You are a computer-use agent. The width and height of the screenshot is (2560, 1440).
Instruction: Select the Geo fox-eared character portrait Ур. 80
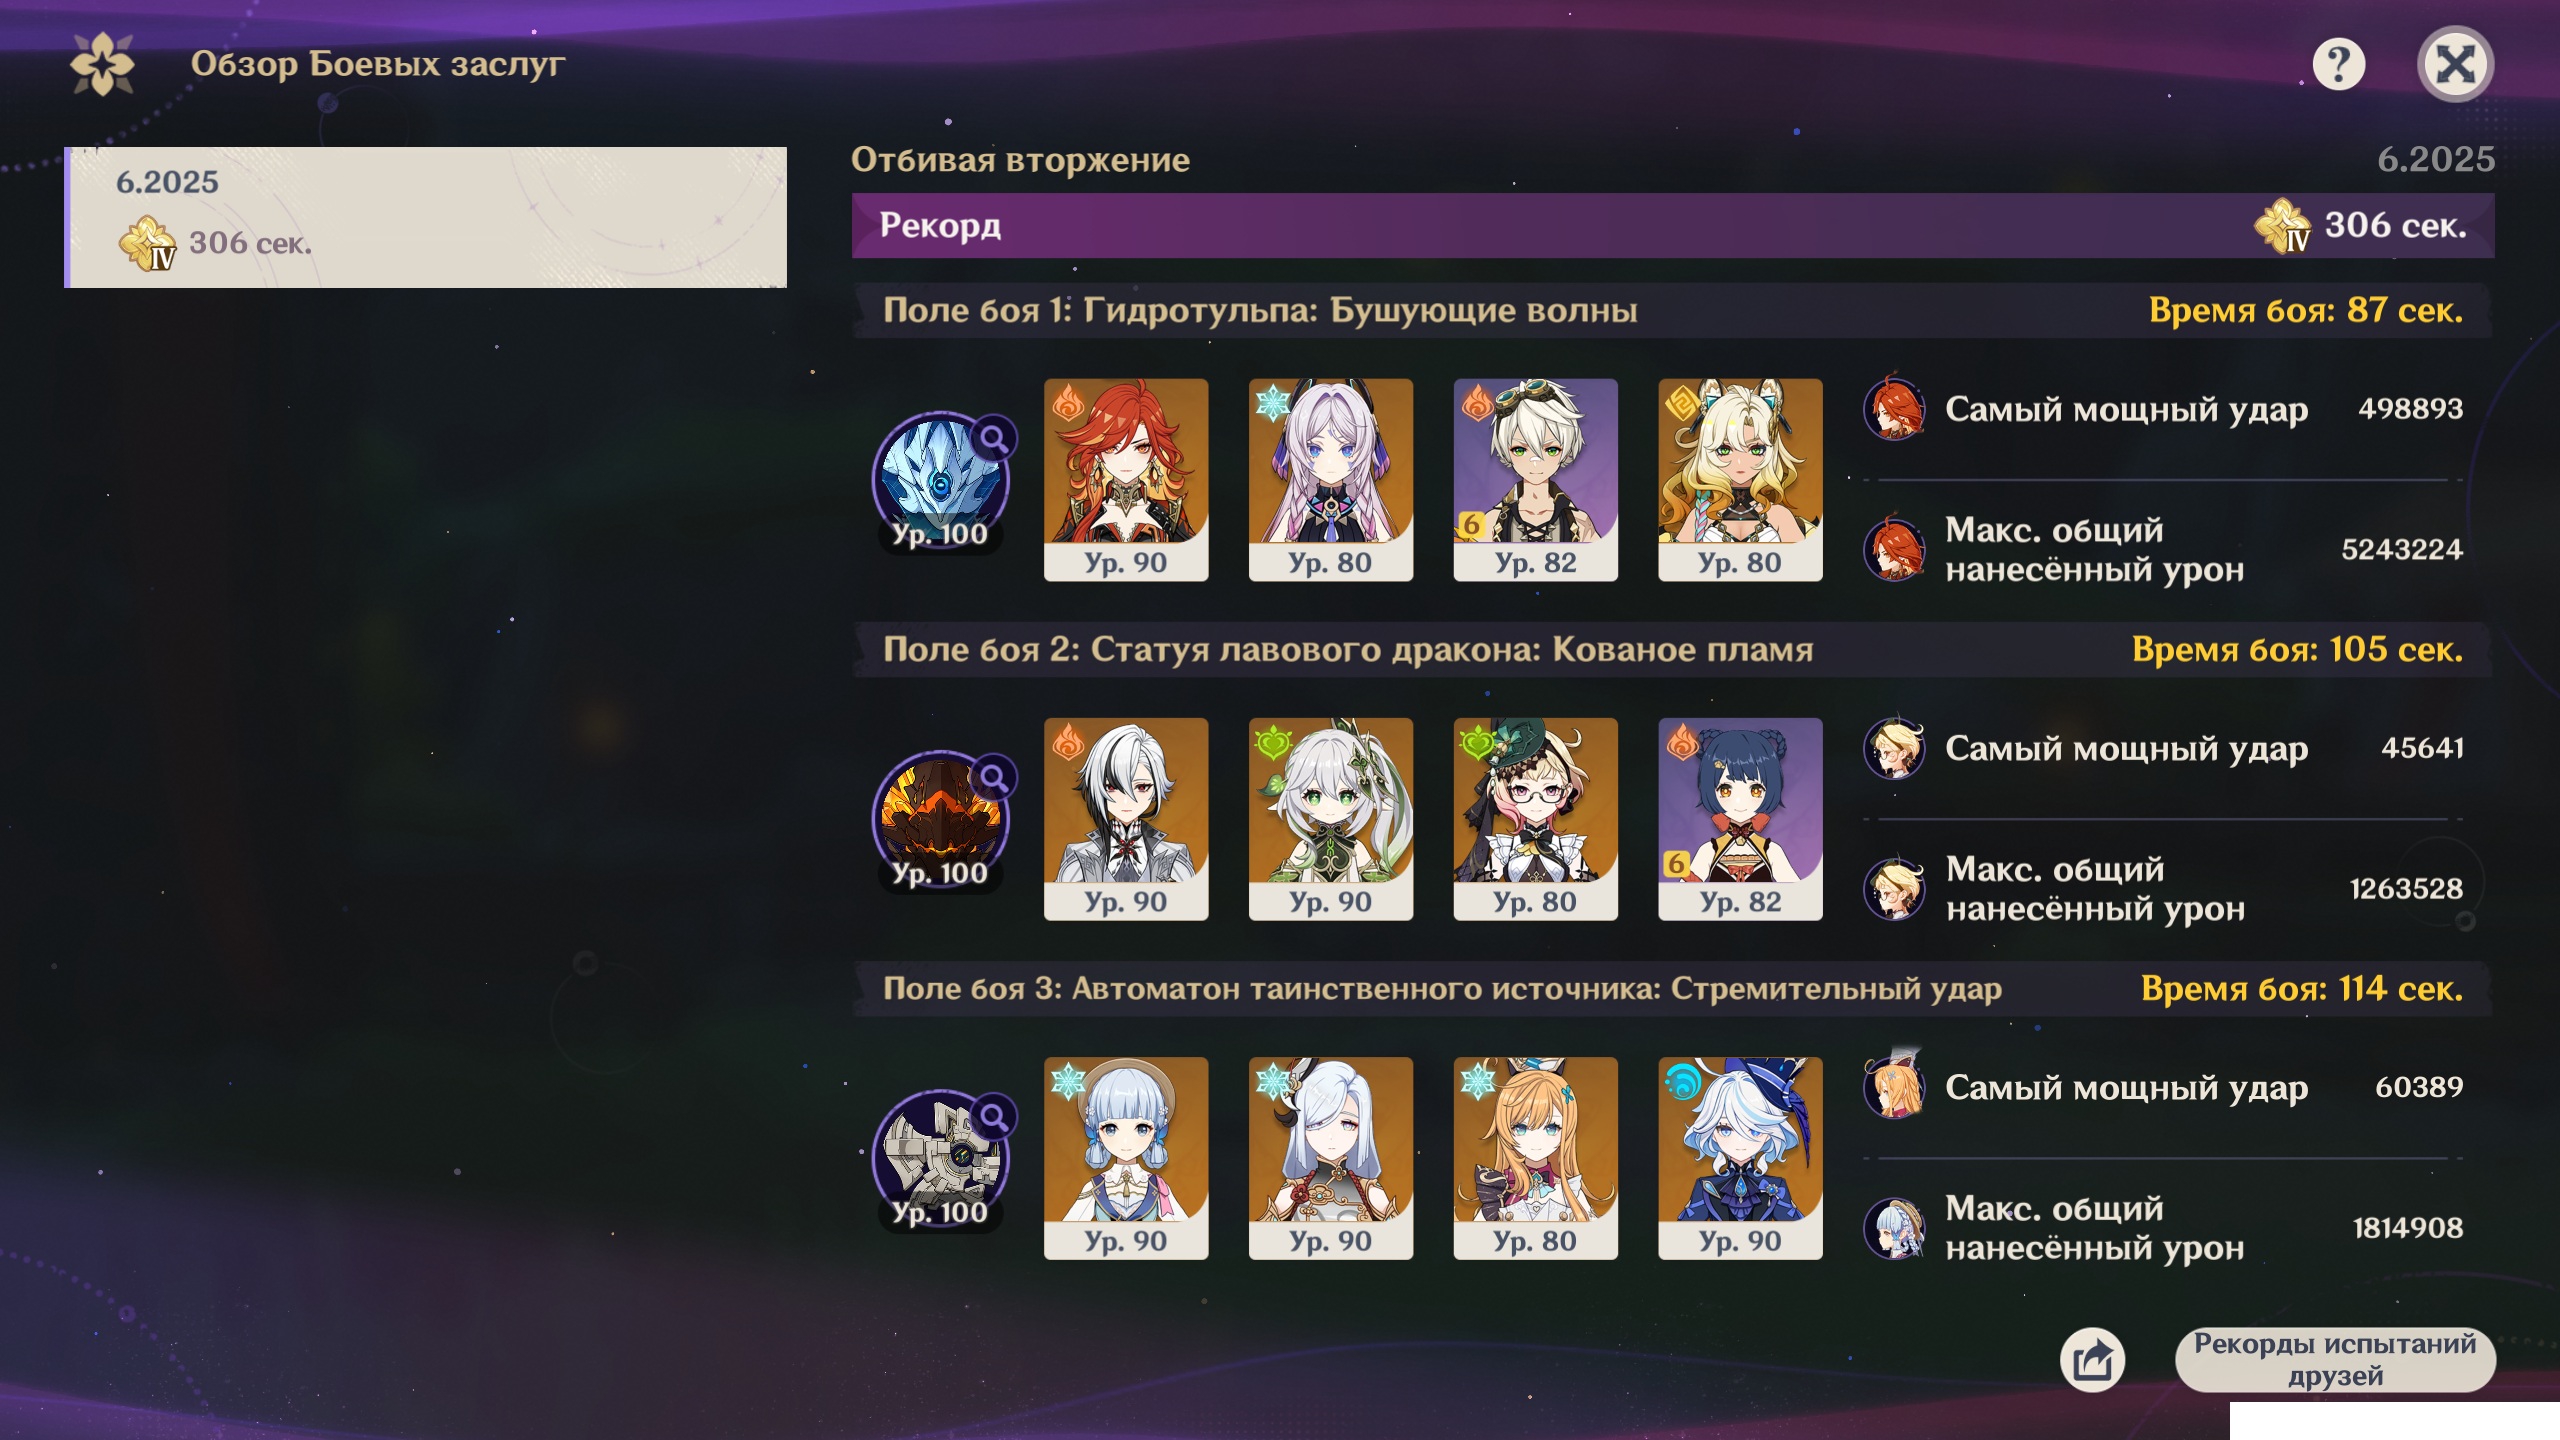1740,480
